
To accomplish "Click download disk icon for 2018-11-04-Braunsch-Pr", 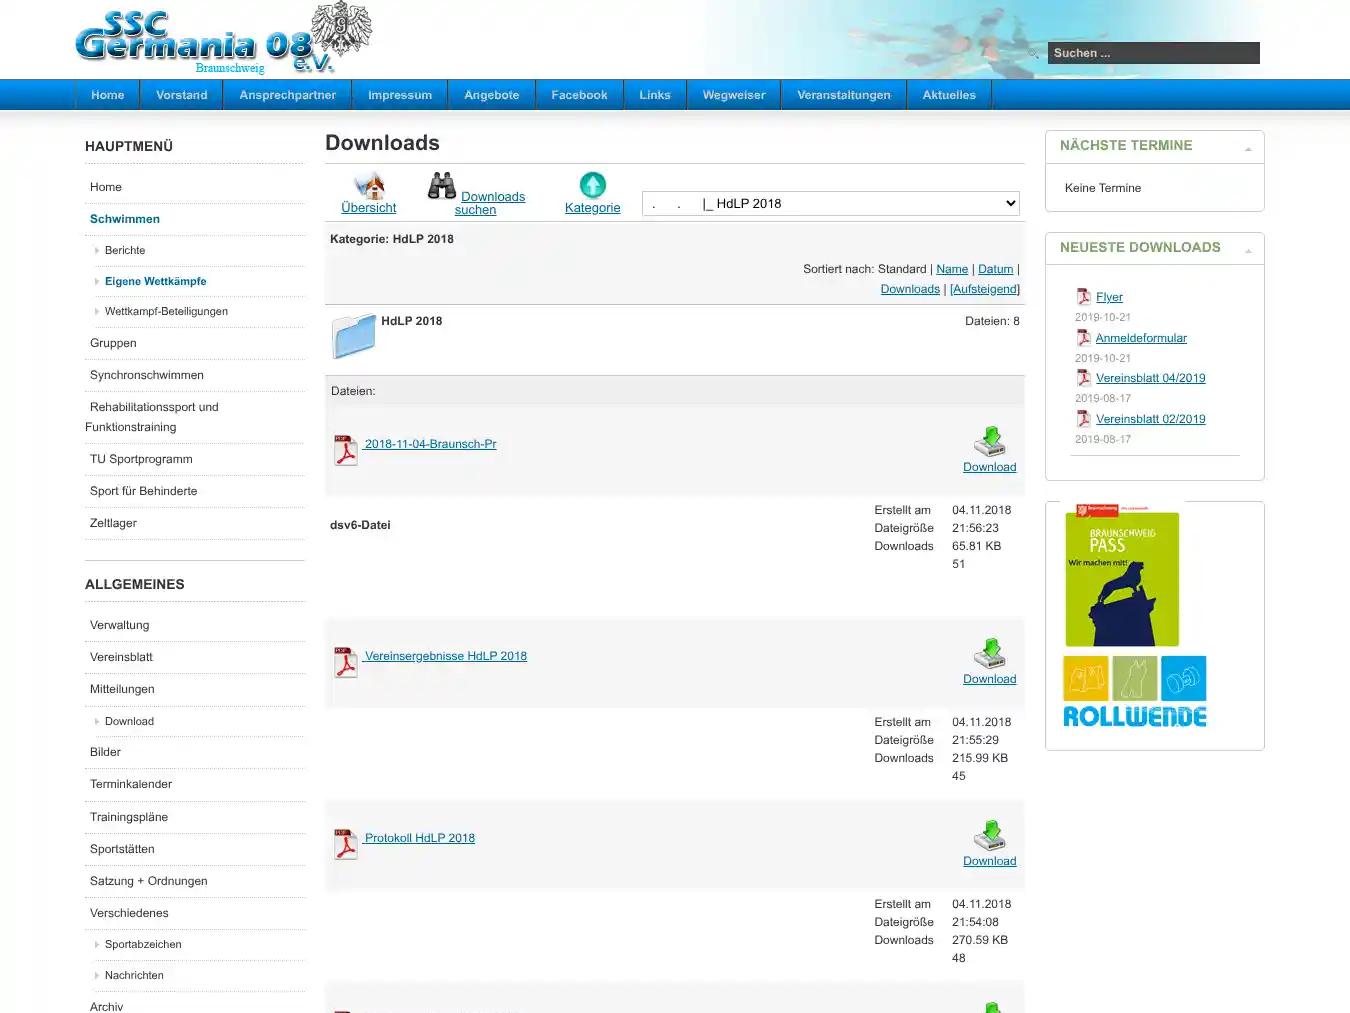I will point(989,441).
